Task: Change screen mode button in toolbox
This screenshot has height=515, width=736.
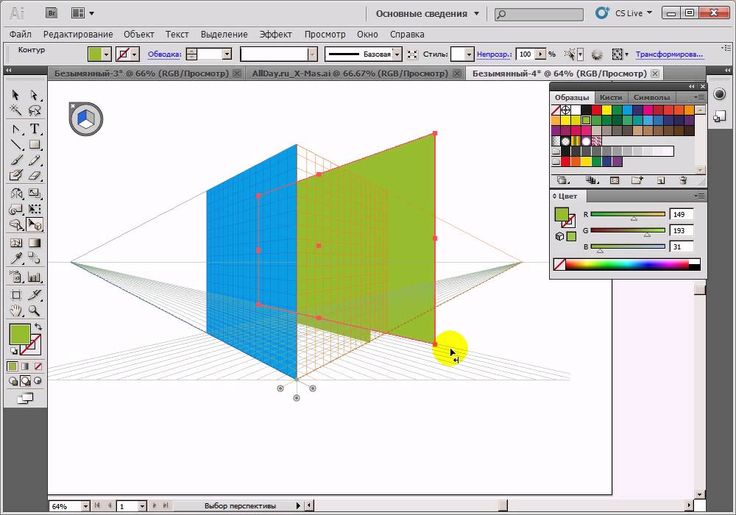Action: pyautogui.click(x=25, y=399)
